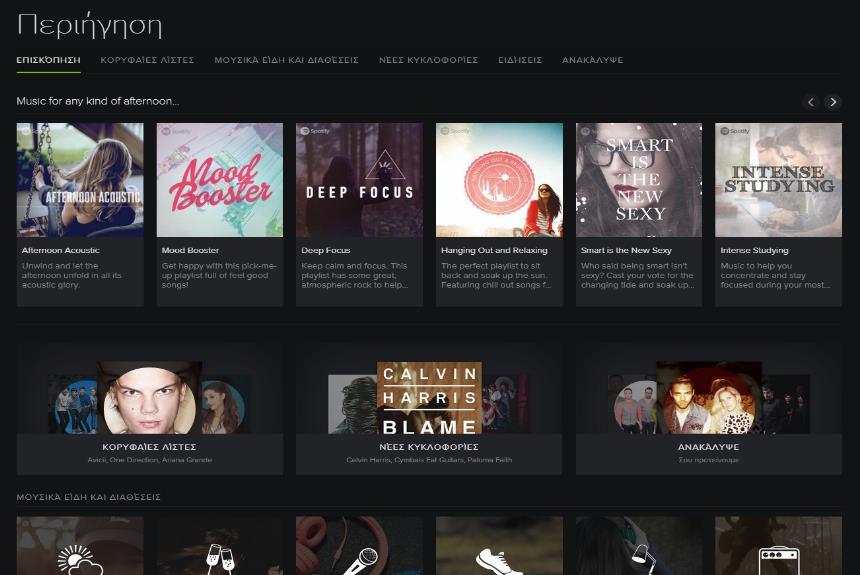The height and width of the screenshot is (575, 860).
Task: Open the Deep Focus playlist cover
Action: tap(359, 180)
